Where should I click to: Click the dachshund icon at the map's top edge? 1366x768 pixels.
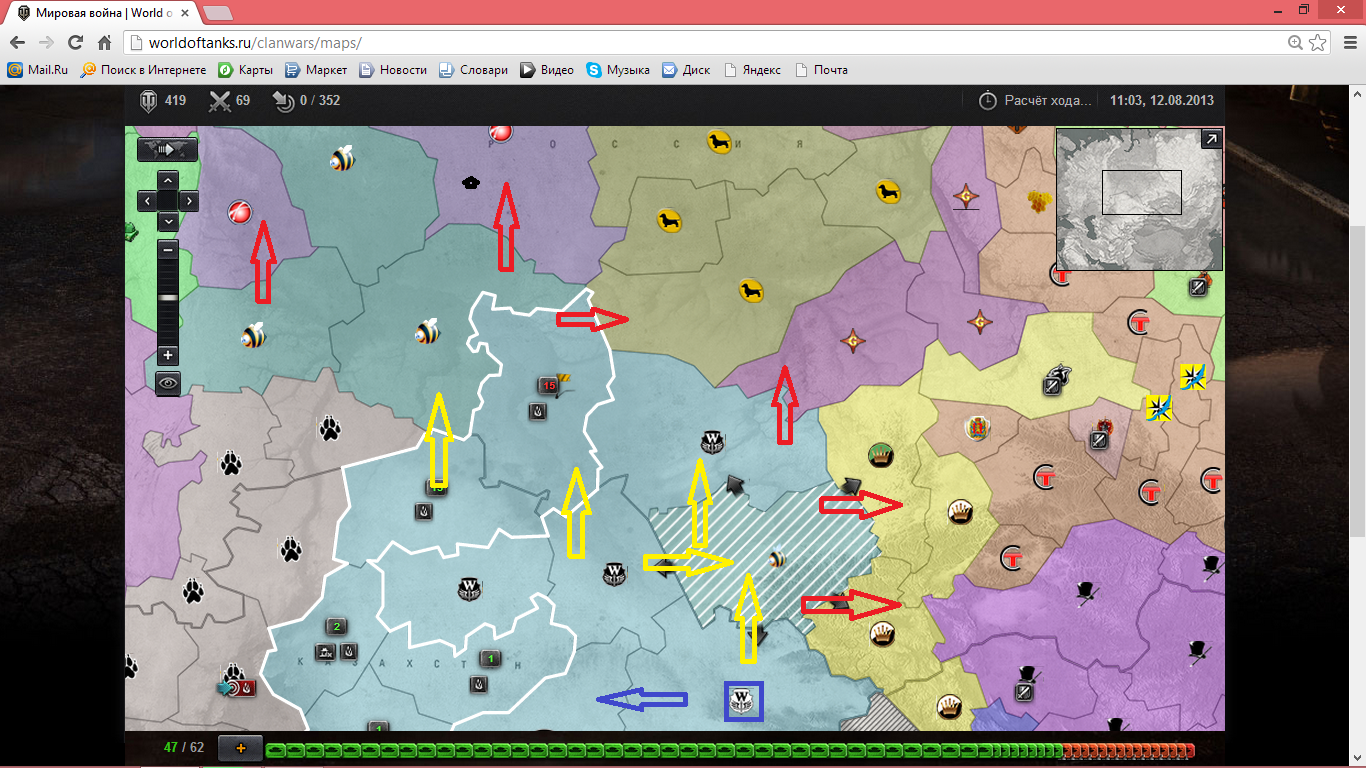tap(718, 142)
